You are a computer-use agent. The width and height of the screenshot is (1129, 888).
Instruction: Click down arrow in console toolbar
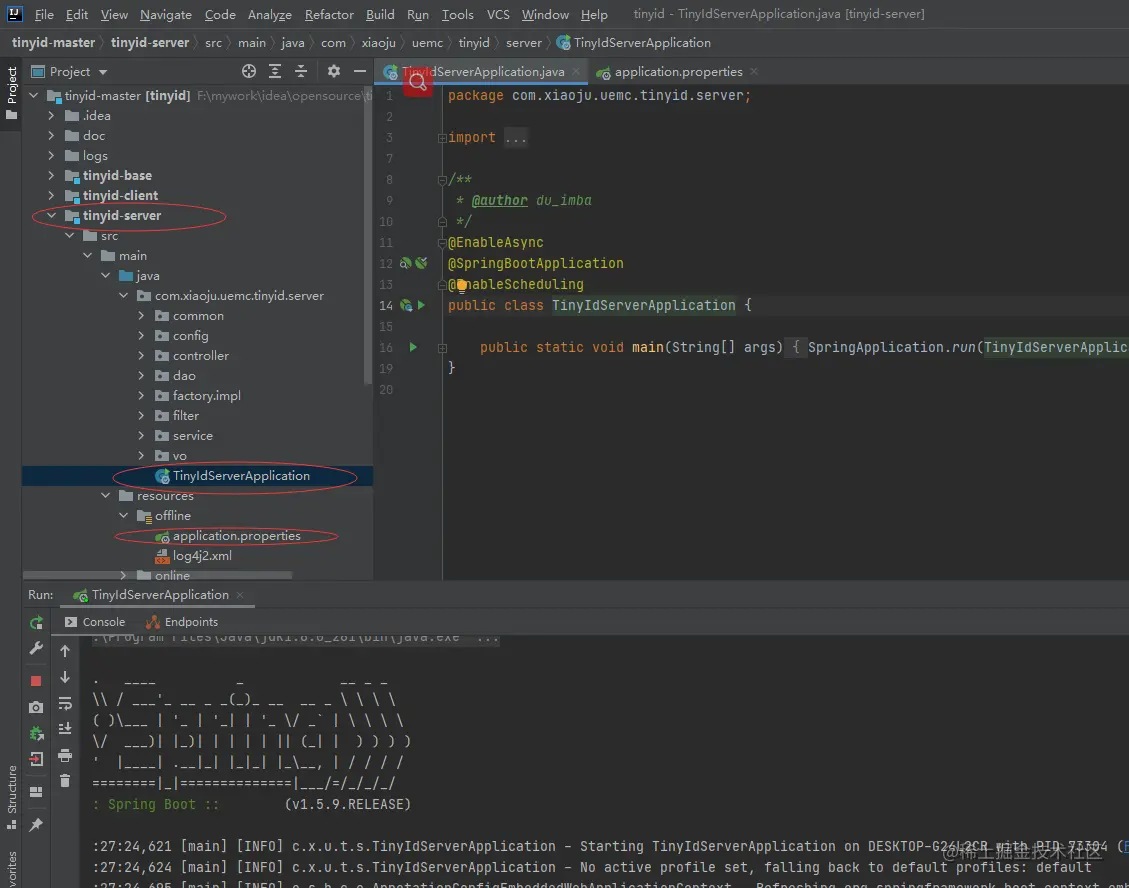pyautogui.click(x=65, y=677)
